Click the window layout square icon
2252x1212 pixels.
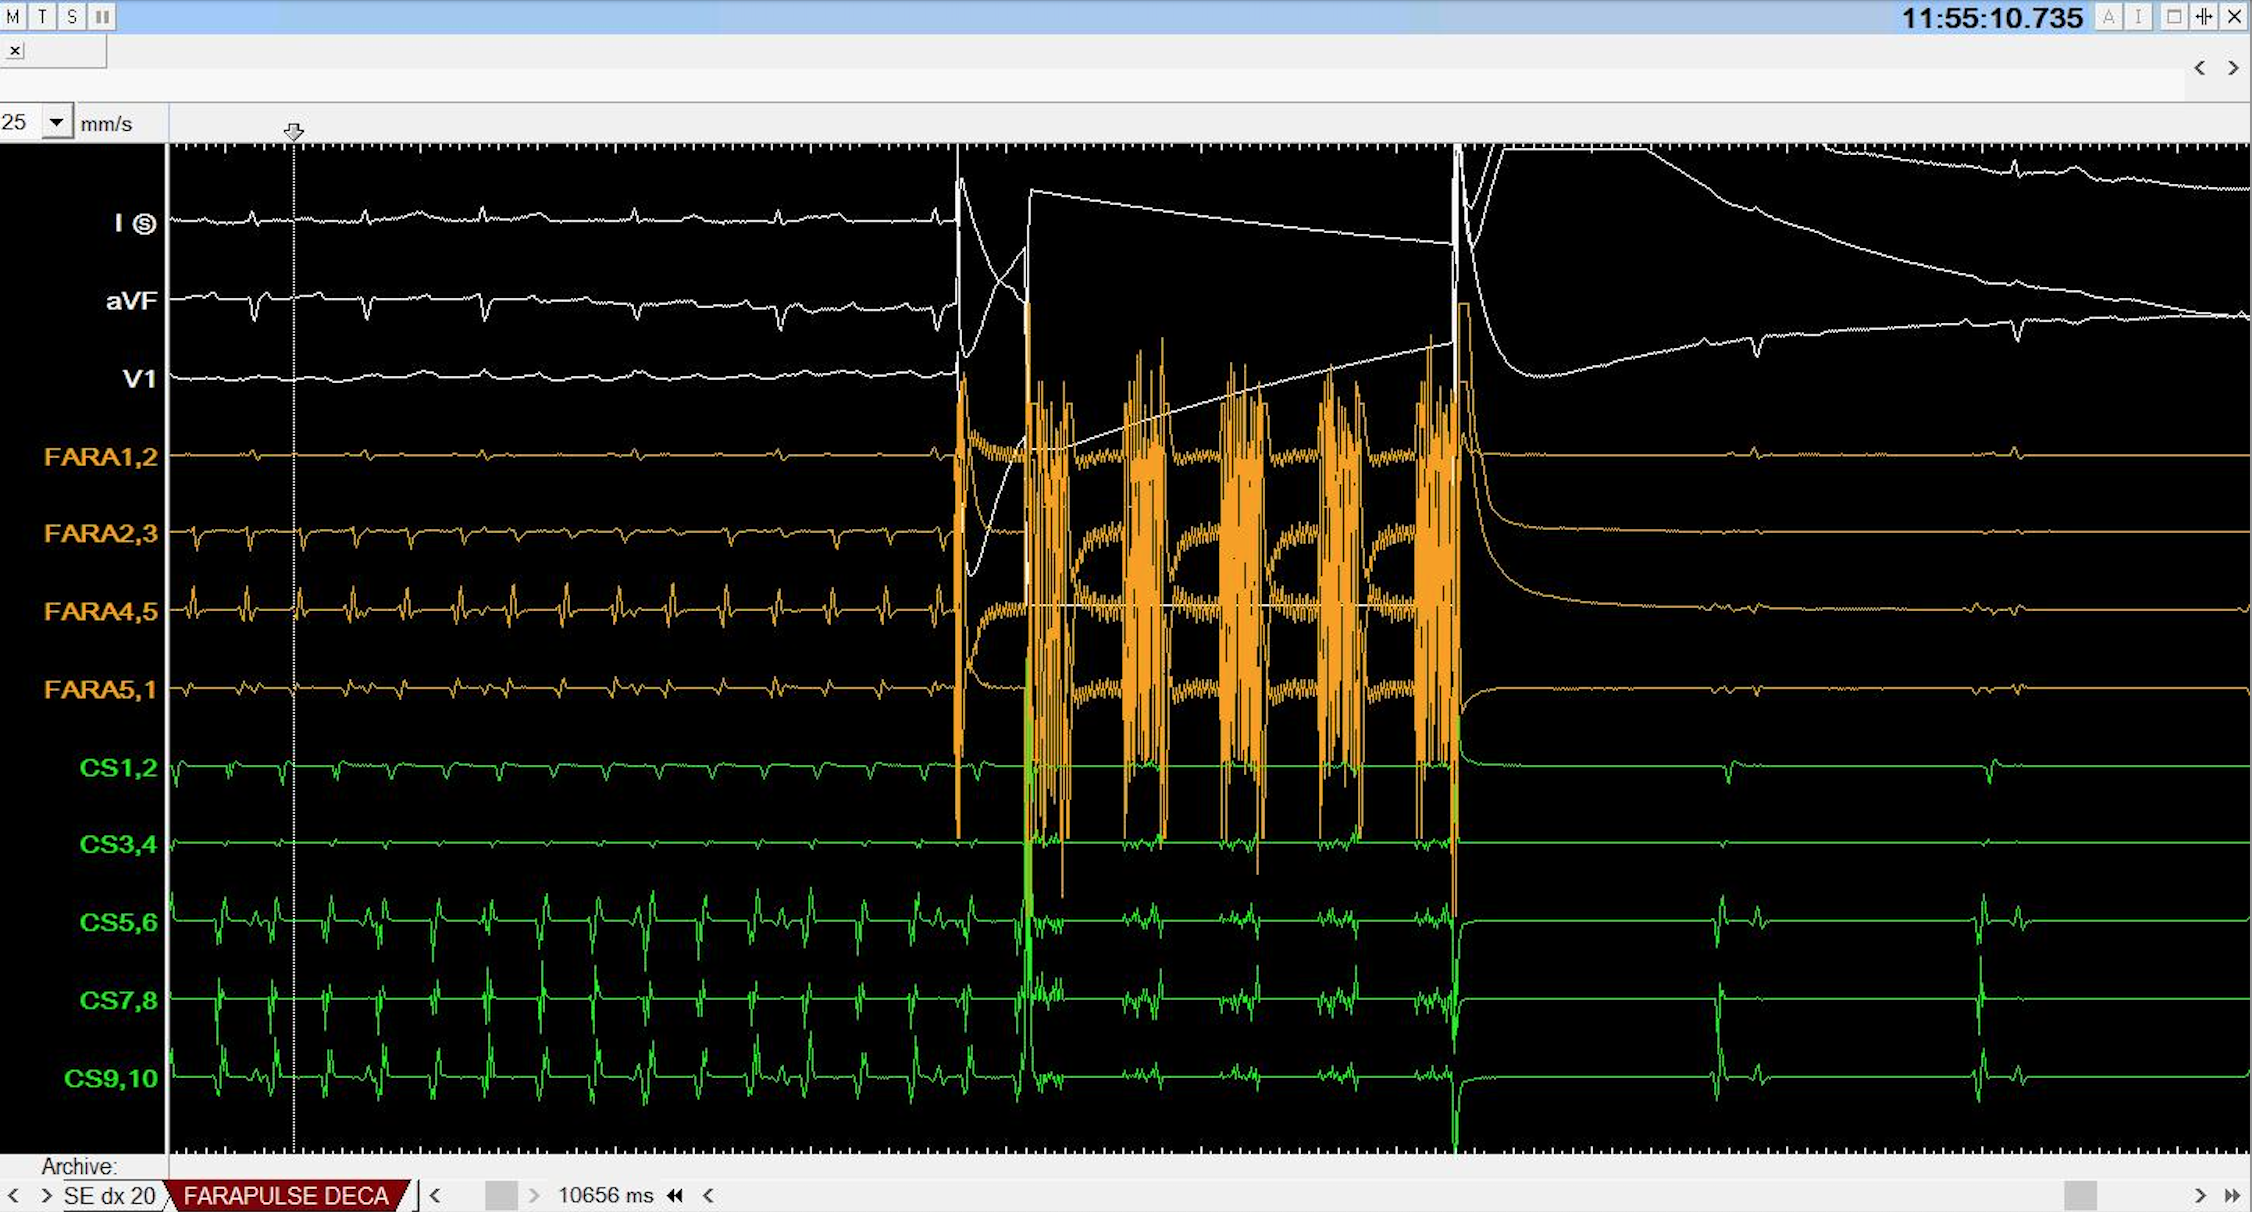[2174, 17]
